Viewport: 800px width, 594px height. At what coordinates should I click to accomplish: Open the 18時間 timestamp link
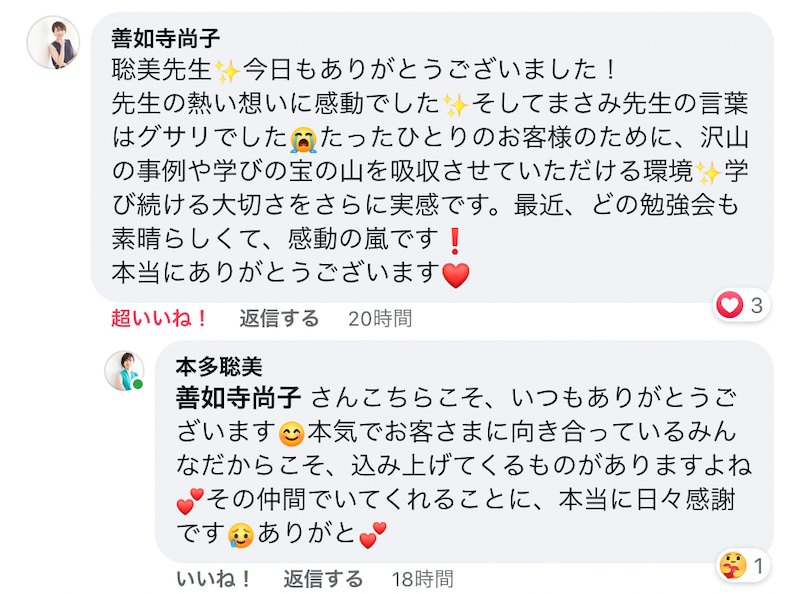pos(422,578)
